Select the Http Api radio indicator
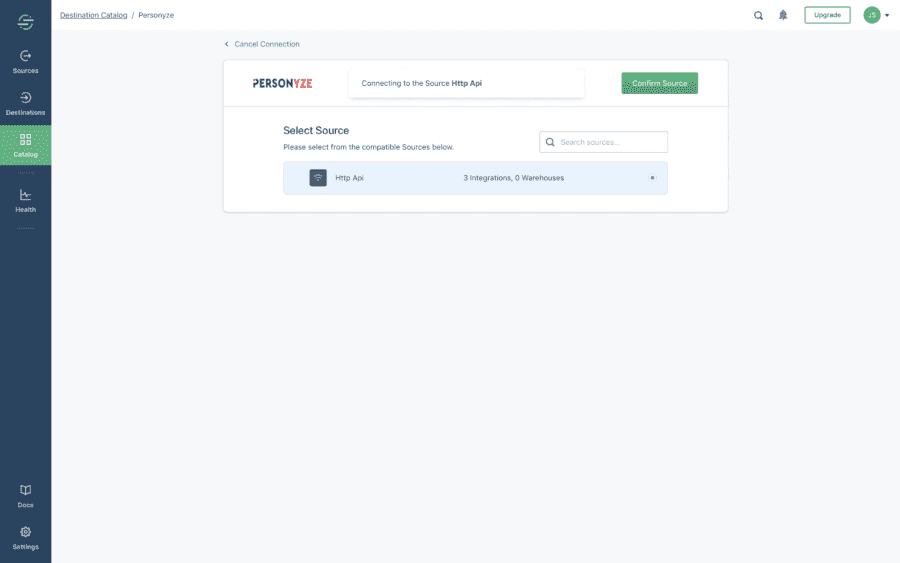 652,178
